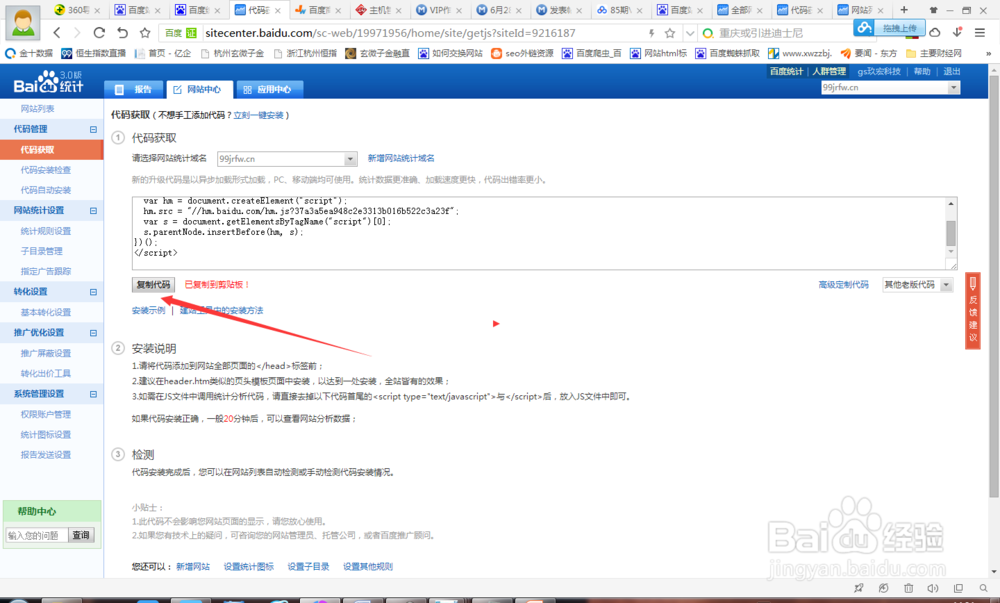1000x603 pixels.
Task: Click the 拖拽上传 cloud upload badge
Action: (x=888, y=28)
